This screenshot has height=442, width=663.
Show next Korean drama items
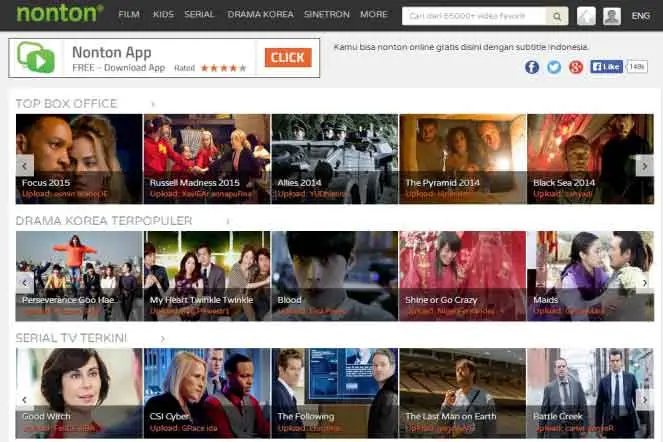pos(644,283)
